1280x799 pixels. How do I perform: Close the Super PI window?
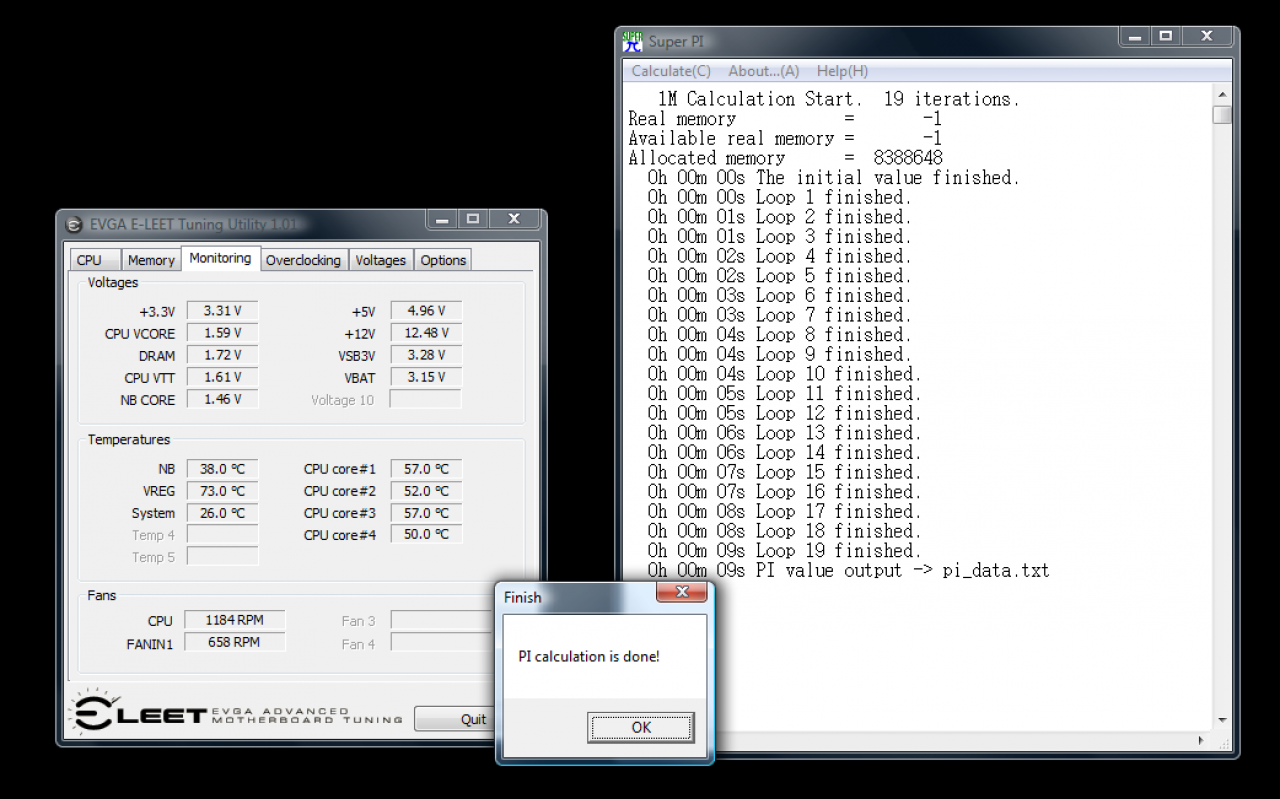(1206, 36)
